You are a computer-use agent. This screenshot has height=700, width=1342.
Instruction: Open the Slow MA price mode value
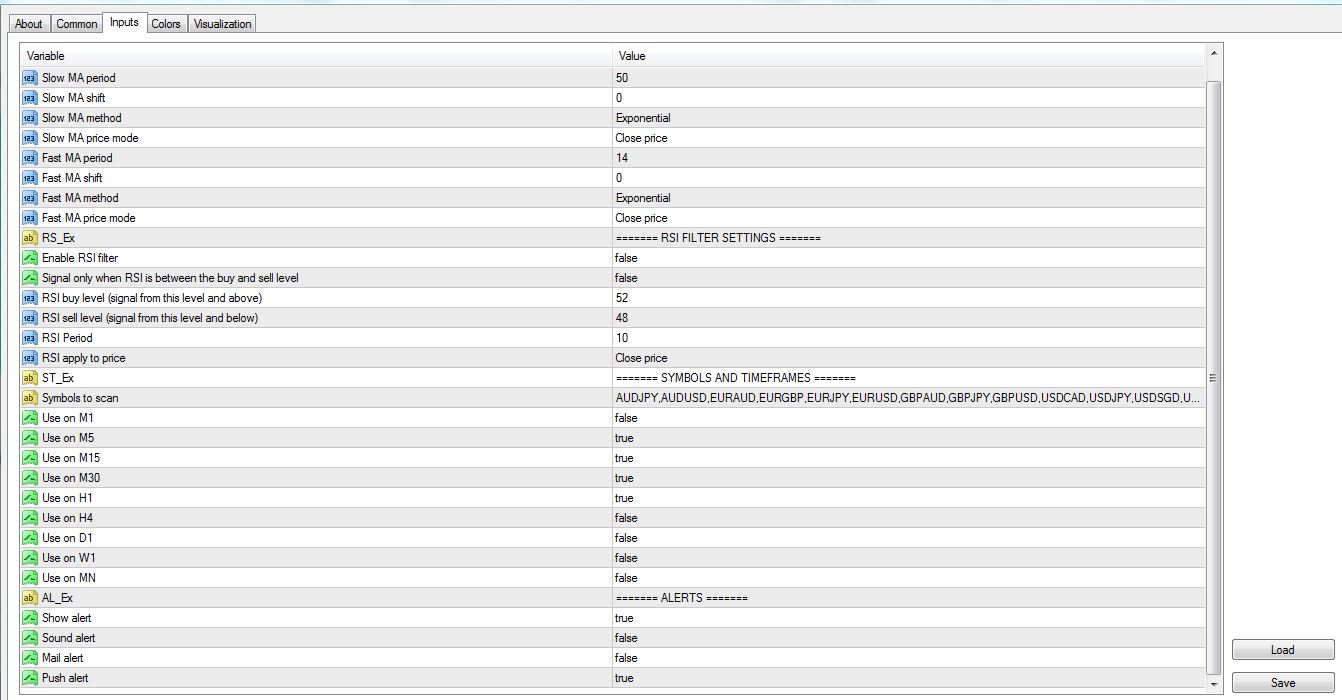pyautogui.click(x=909, y=138)
